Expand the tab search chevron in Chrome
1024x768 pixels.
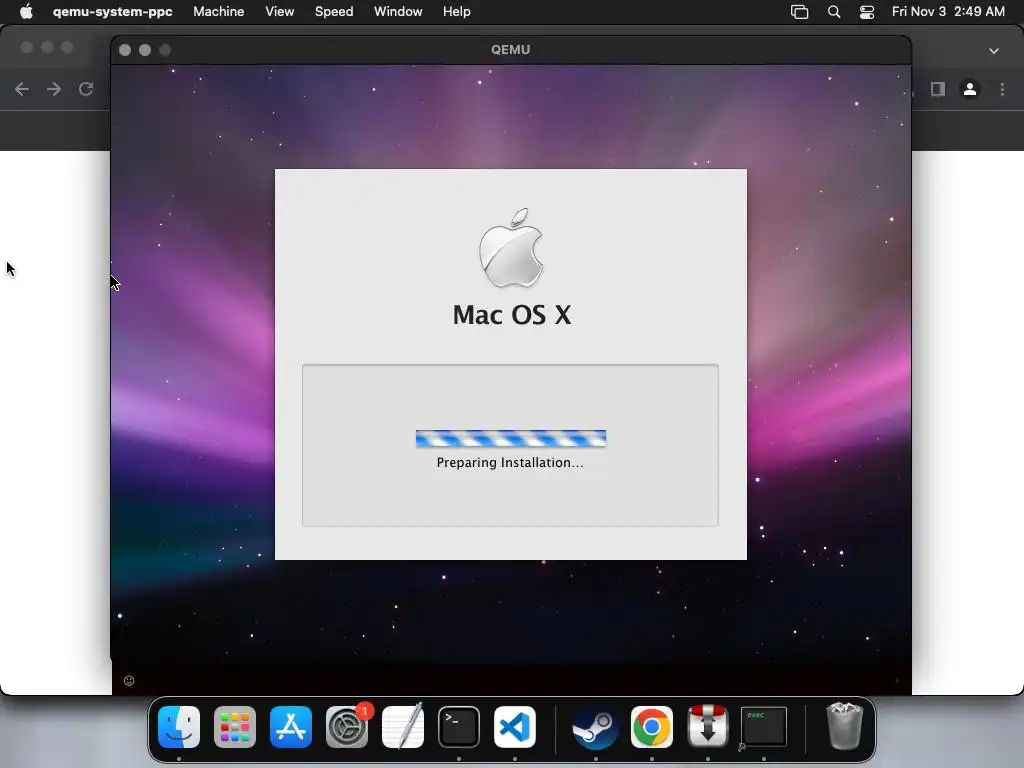coord(993,50)
